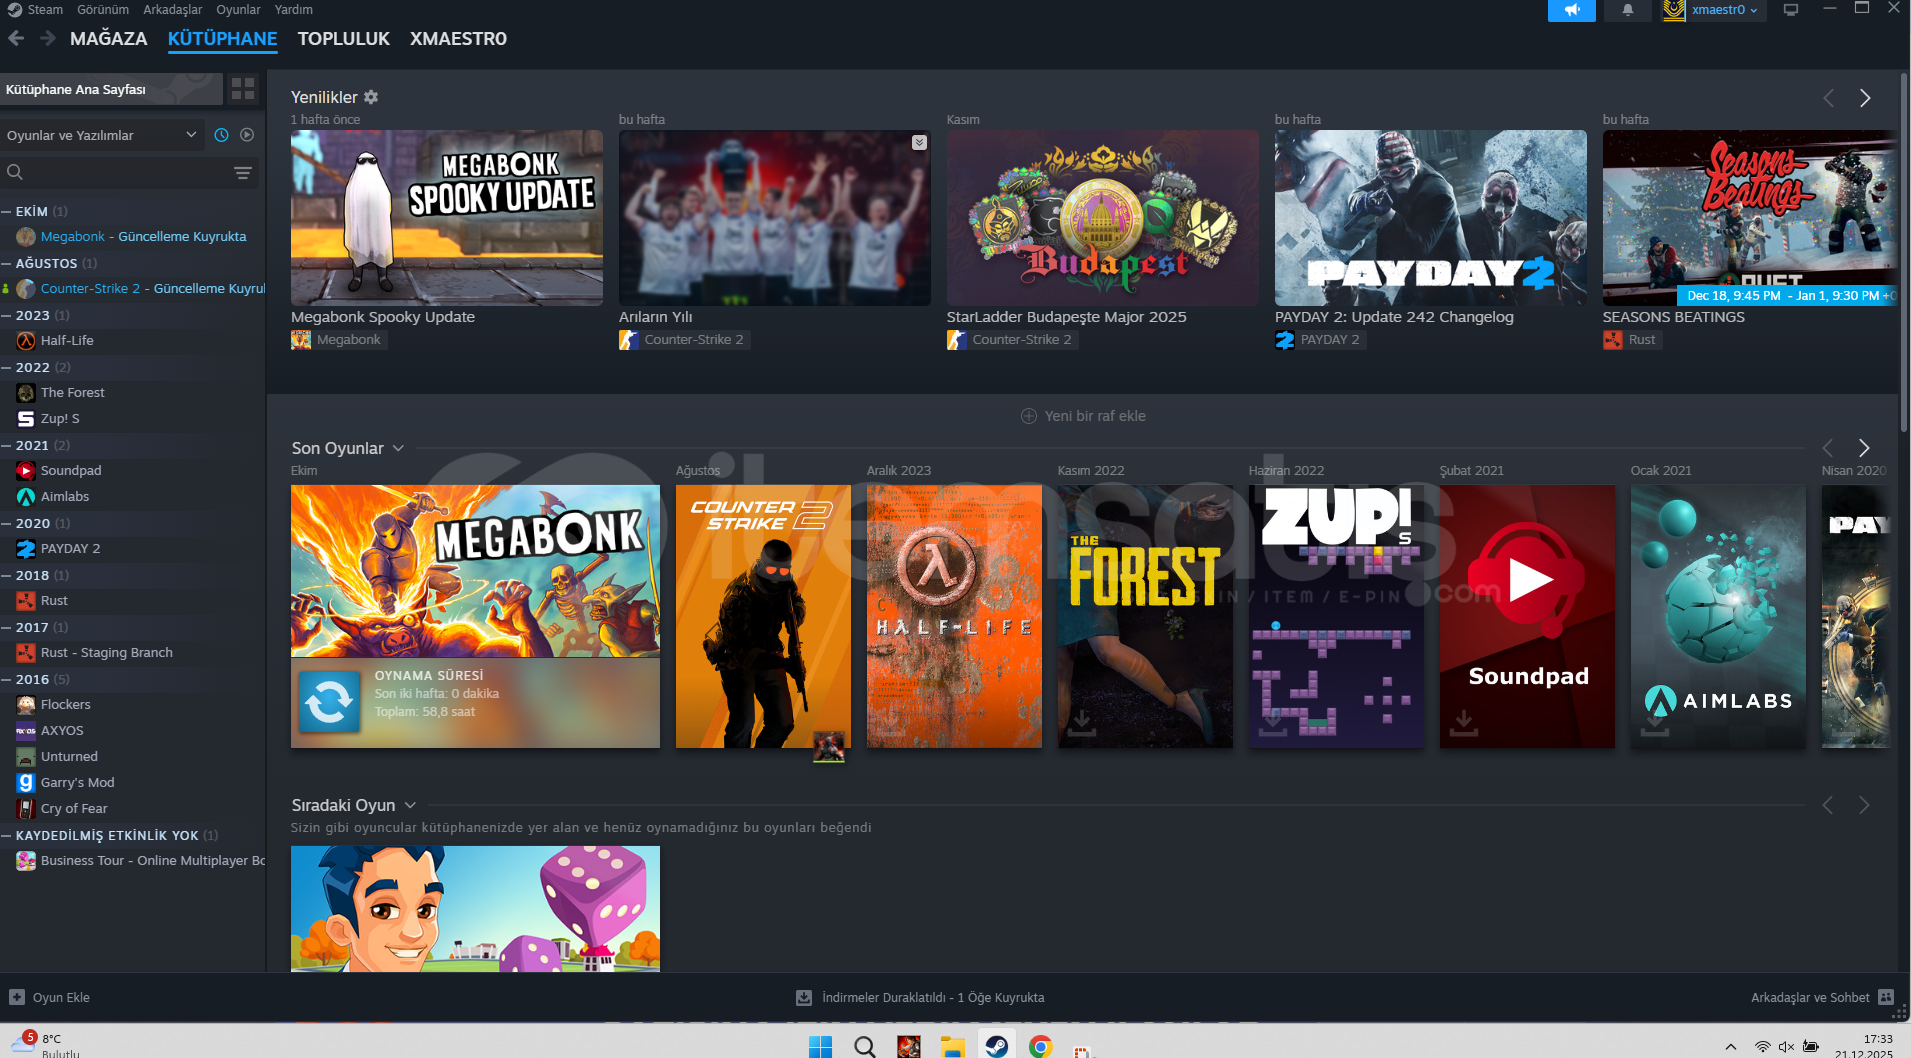Open the Oyunlar menu
1911x1058 pixels.
(x=238, y=9)
